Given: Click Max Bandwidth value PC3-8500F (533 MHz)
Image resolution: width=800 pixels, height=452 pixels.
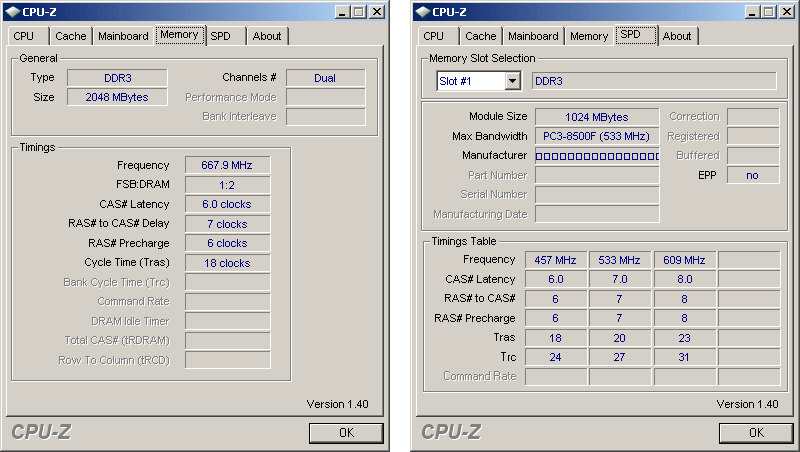Looking at the screenshot, I should pos(597,136).
